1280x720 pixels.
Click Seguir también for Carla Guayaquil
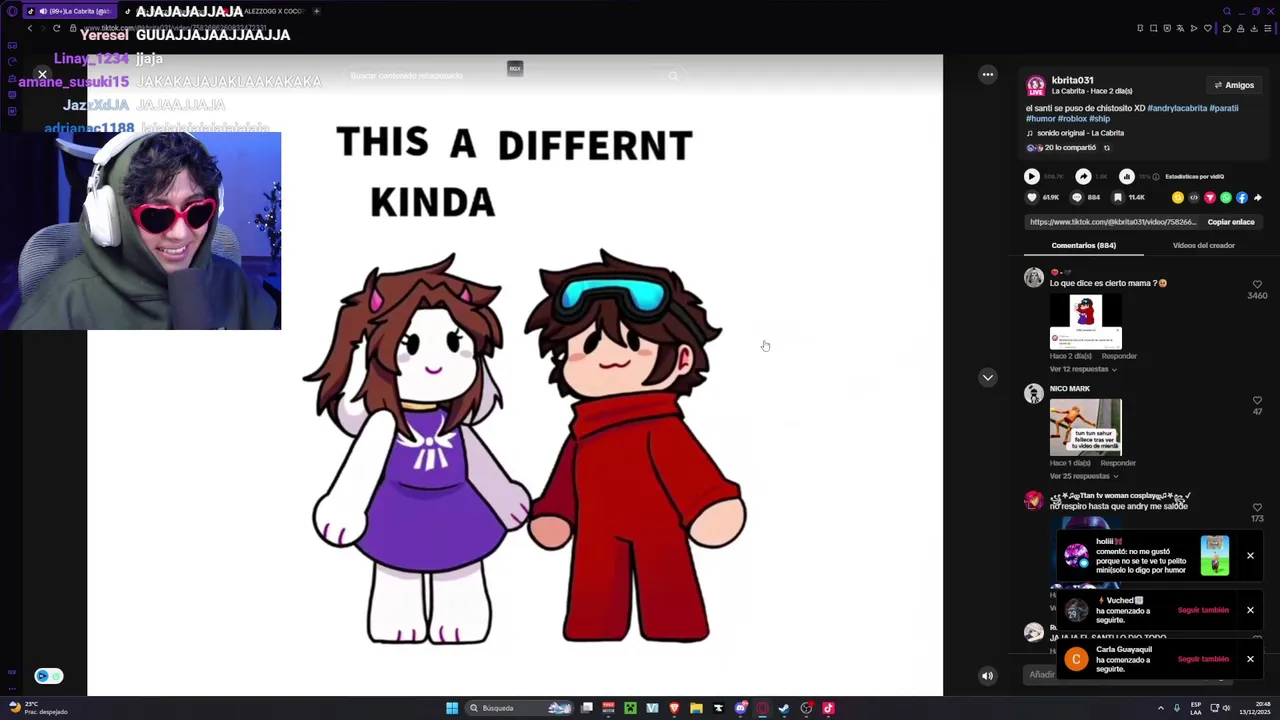(1203, 659)
